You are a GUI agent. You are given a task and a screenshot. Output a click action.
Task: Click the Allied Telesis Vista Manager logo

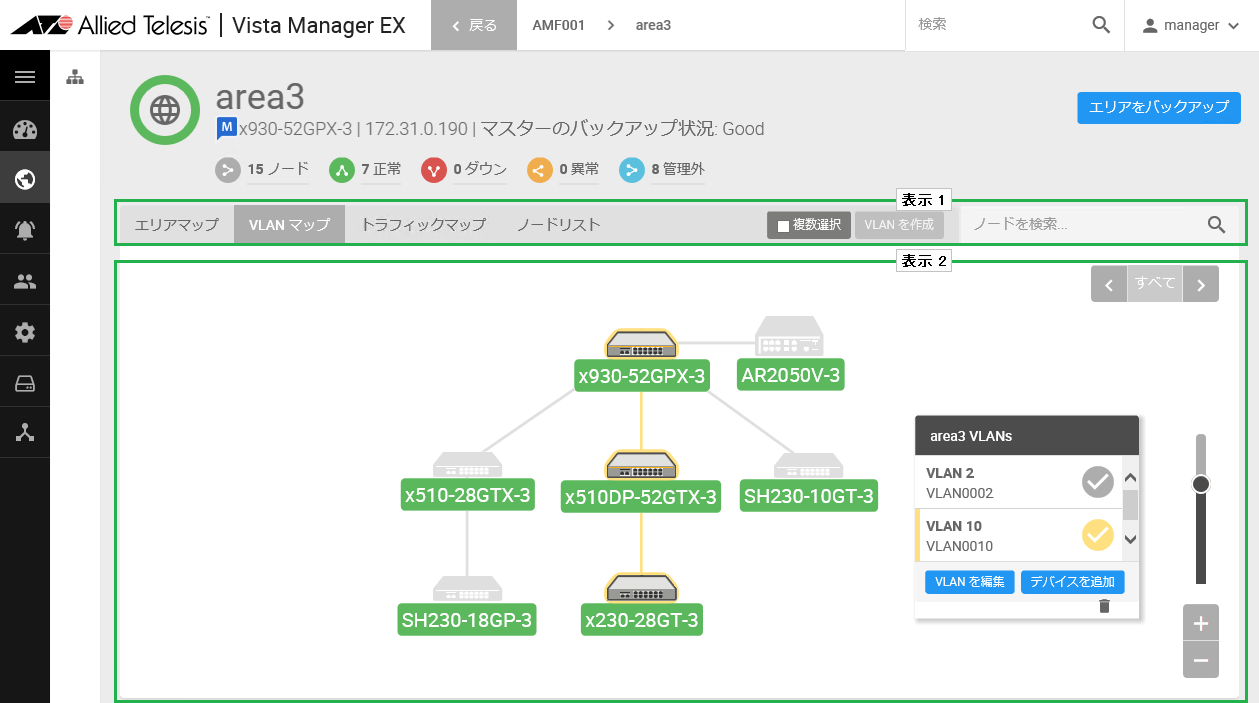point(208,25)
